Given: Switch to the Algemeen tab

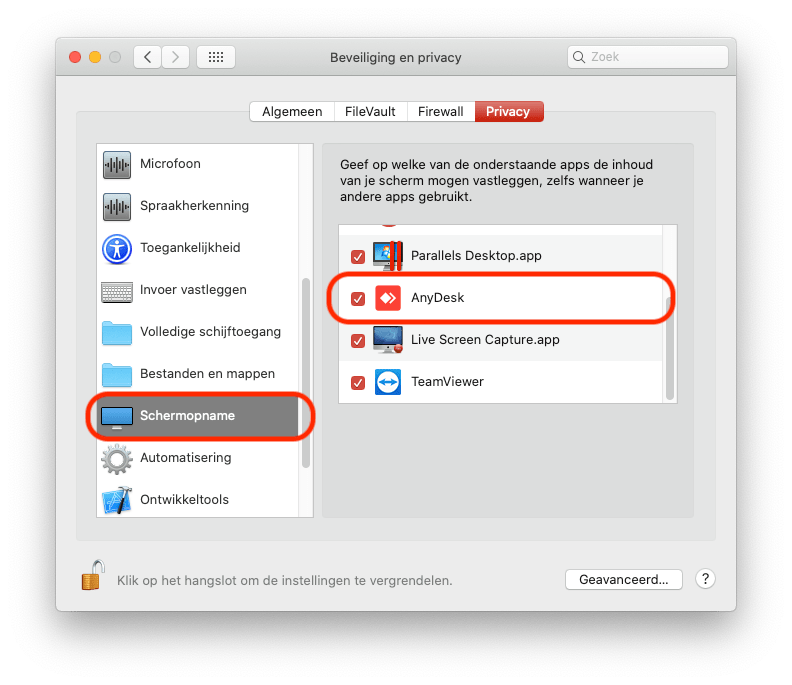Looking at the screenshot, I should pyautogui.click(x=292, y=112).
